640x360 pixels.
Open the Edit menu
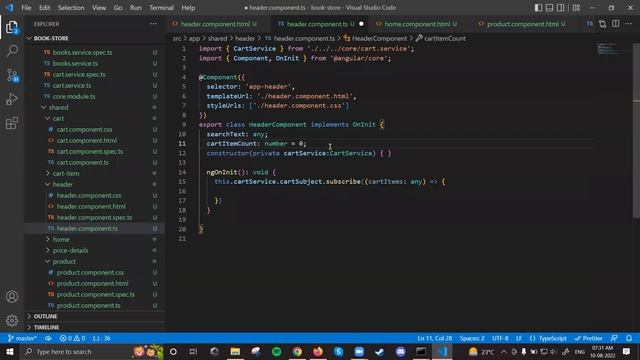pyautogui.click(x=44, y=8)
